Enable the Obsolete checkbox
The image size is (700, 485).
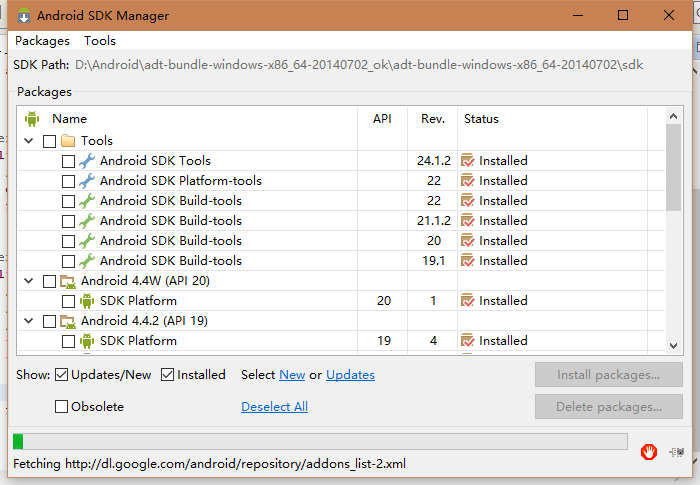point(62,407)
